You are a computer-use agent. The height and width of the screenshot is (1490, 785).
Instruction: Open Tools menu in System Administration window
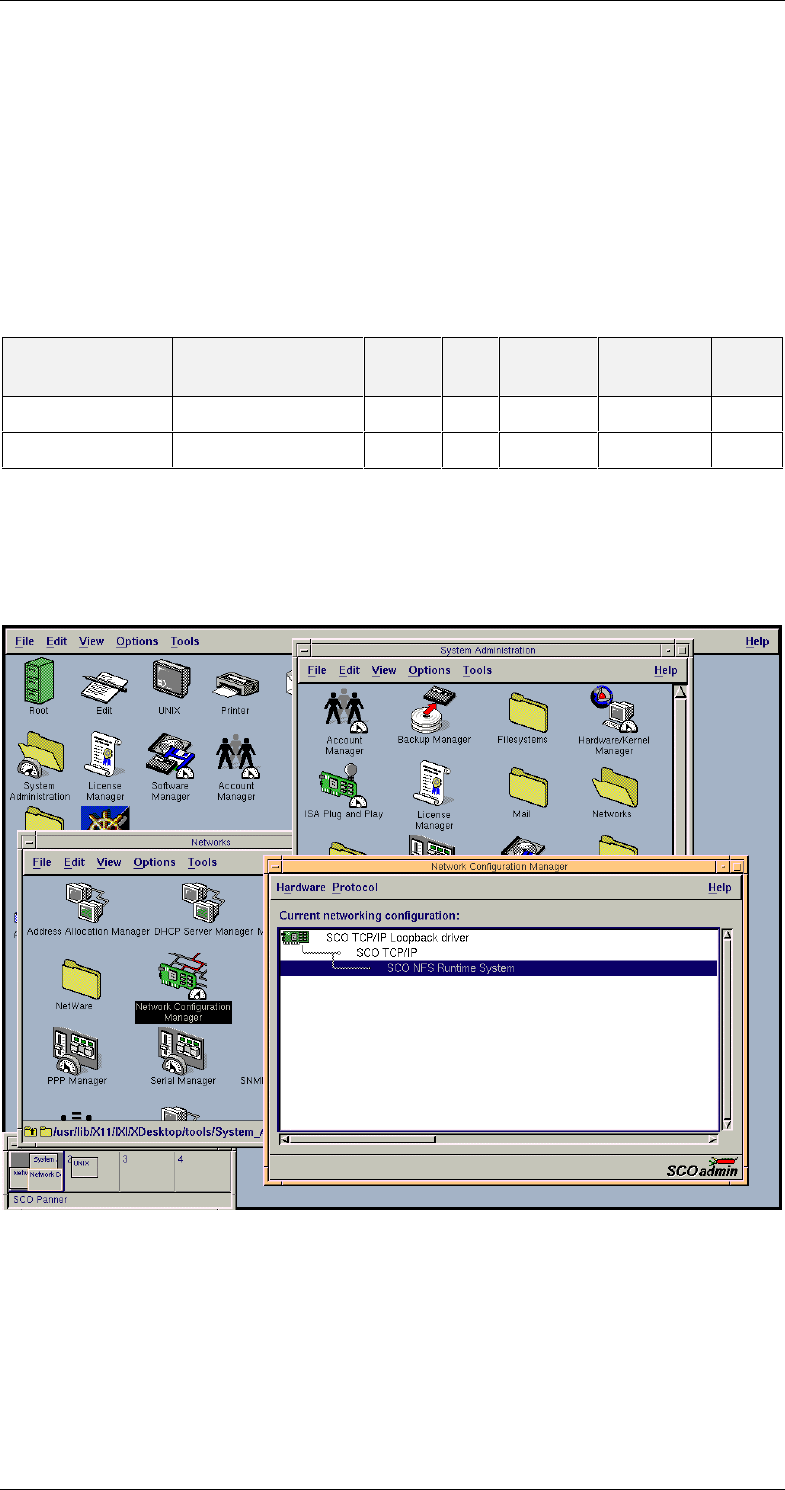(x=477, y=670)
